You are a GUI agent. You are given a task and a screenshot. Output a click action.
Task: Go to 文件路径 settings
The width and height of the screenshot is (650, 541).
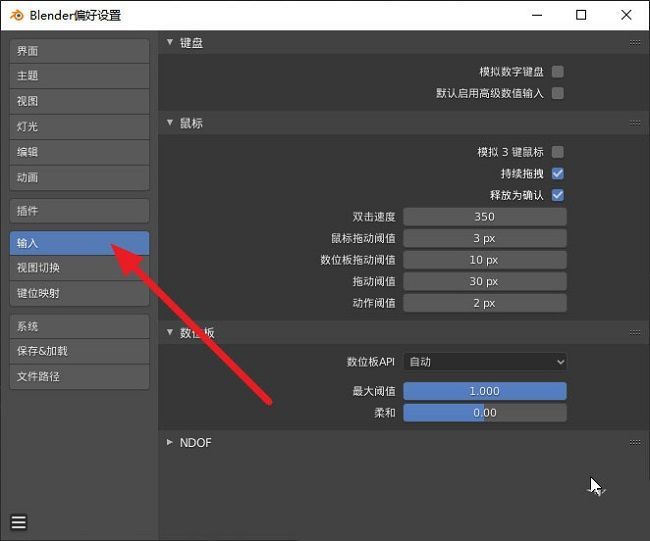coord(79,377)
